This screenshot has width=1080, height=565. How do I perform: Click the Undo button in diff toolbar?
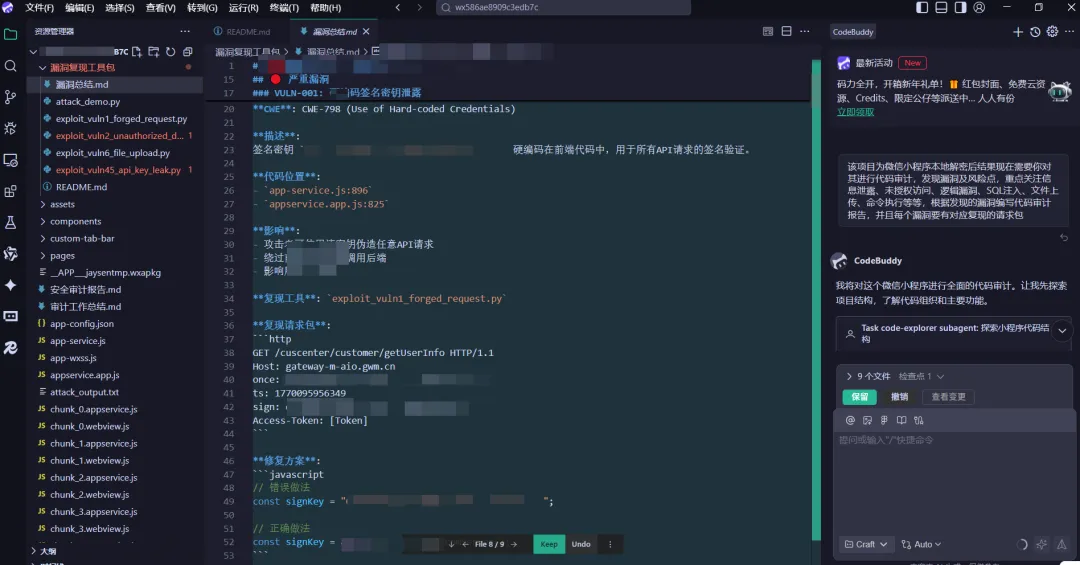click(581, 544)
